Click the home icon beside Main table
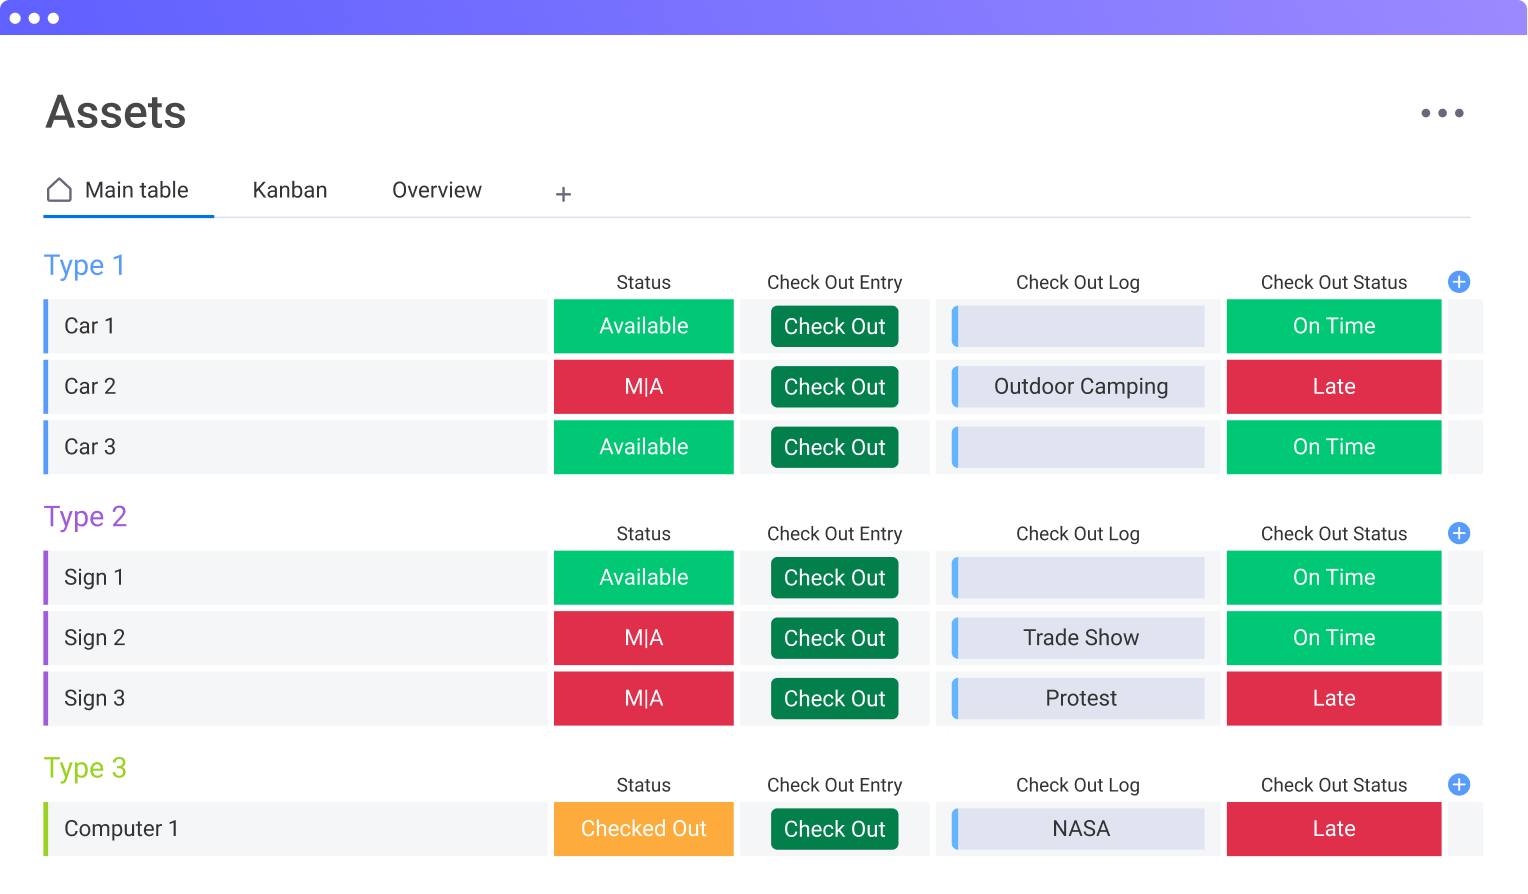This screenshot has width=1528, height=894. coord(60,190)
